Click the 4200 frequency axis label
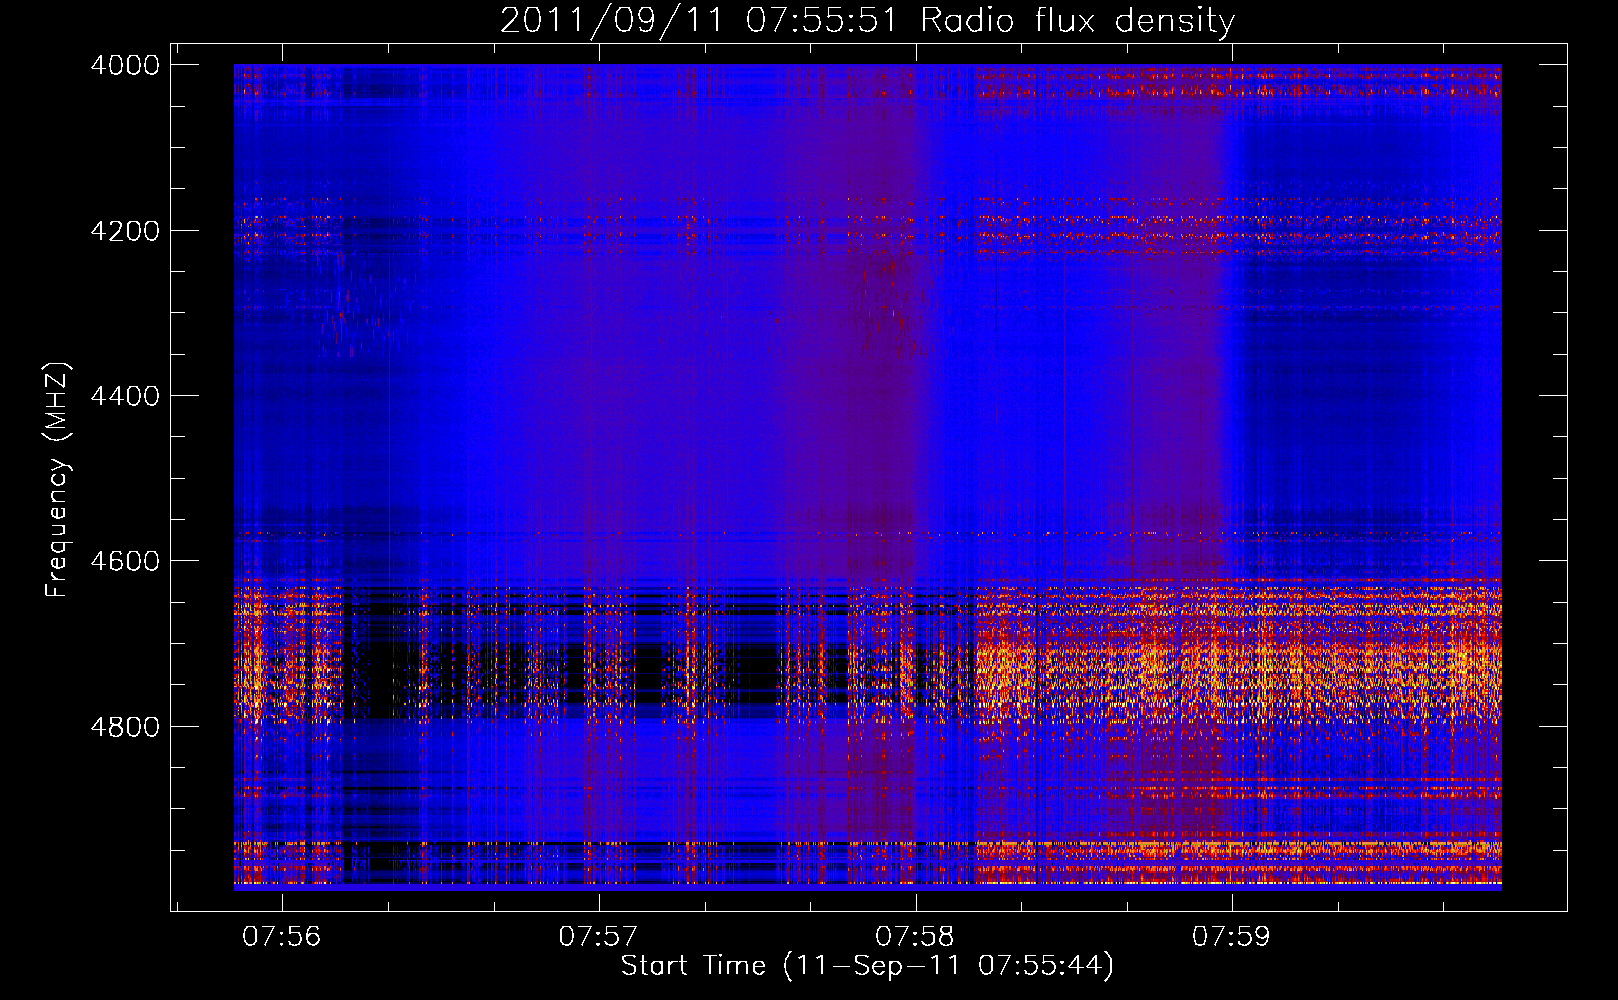This screenshot has height=1000, width=1618. (125, 231)
